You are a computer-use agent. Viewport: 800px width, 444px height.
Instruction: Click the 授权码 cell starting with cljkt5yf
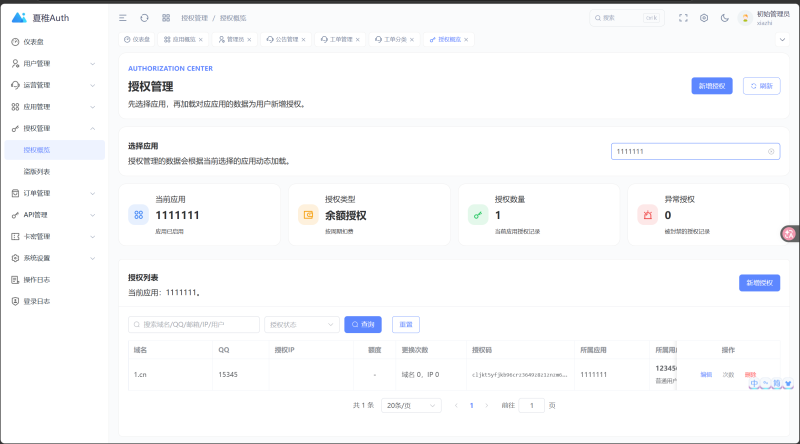pyautogui.click(x=519, y=375)
